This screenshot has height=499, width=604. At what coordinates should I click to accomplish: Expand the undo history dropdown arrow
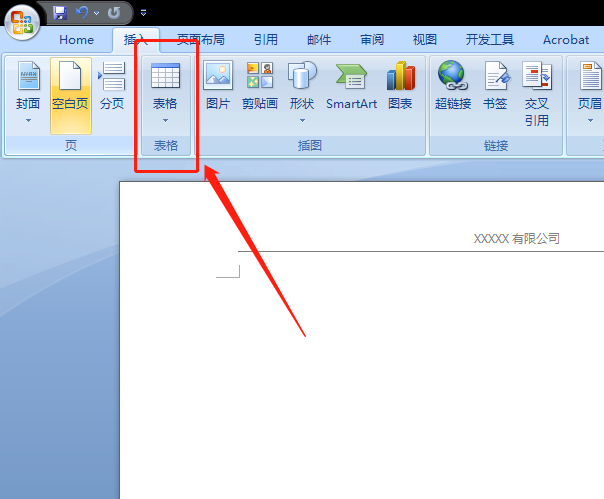pos(96,13)
